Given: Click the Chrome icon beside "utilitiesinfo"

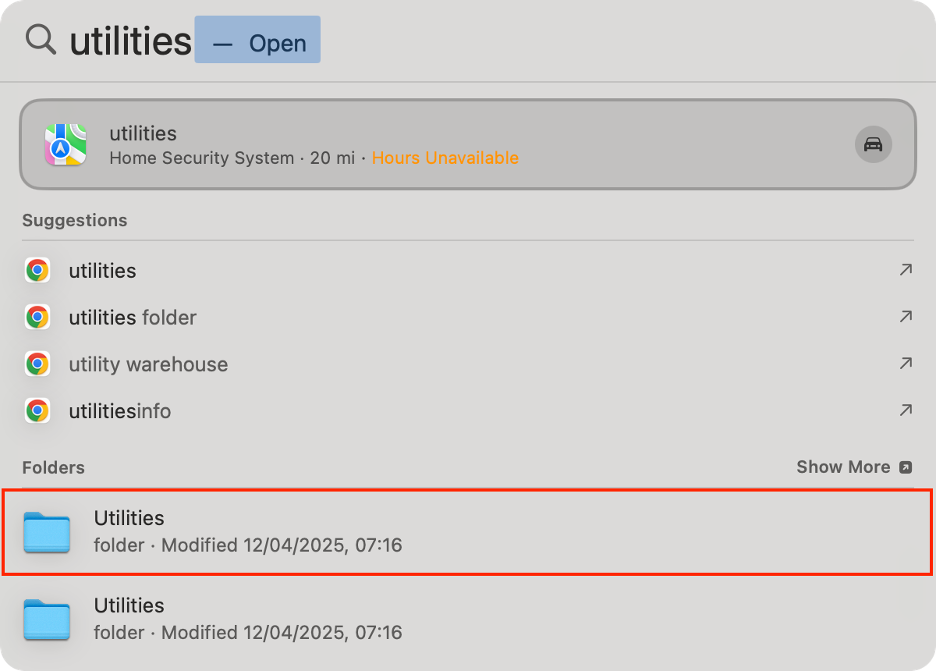Looking at the screenshot, I should click(x=37, y=411).
